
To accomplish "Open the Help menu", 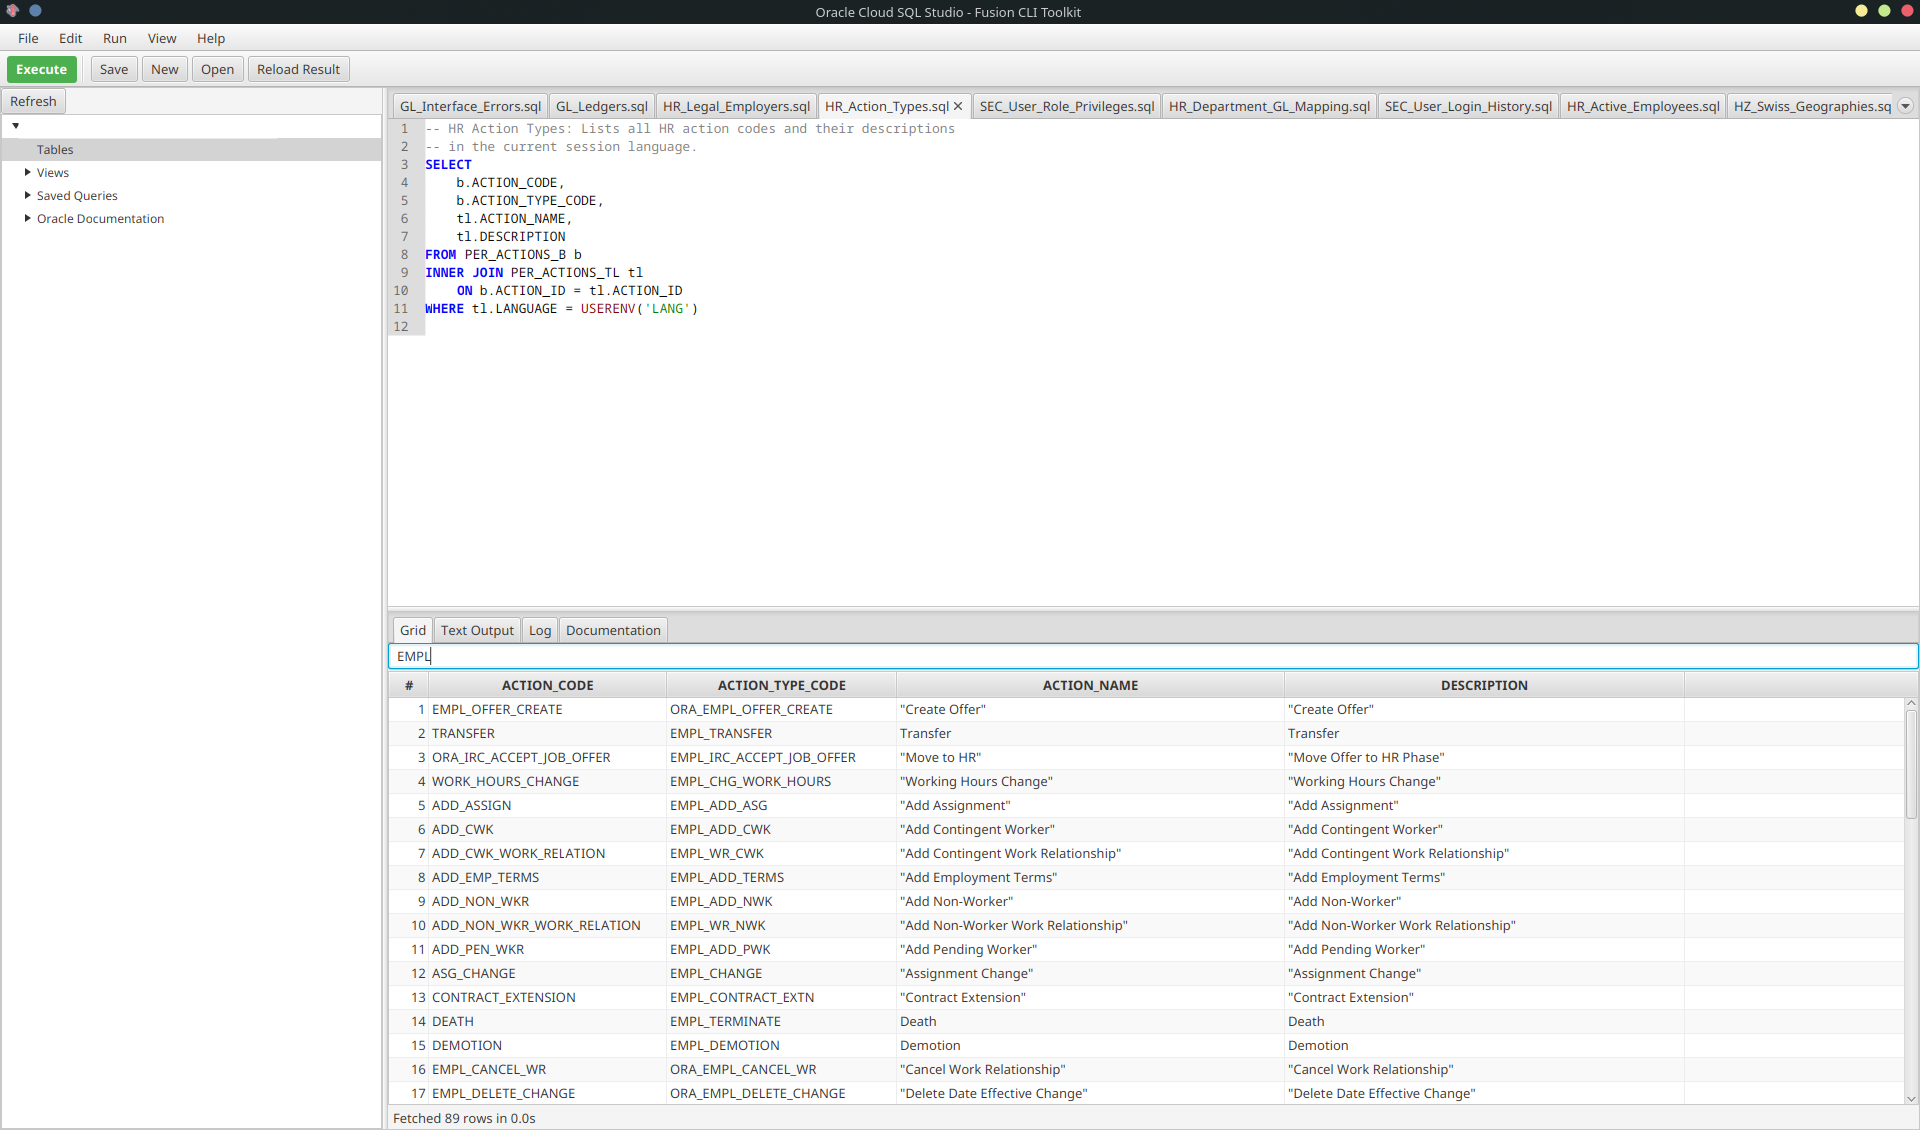I will (x=210, y=38).
